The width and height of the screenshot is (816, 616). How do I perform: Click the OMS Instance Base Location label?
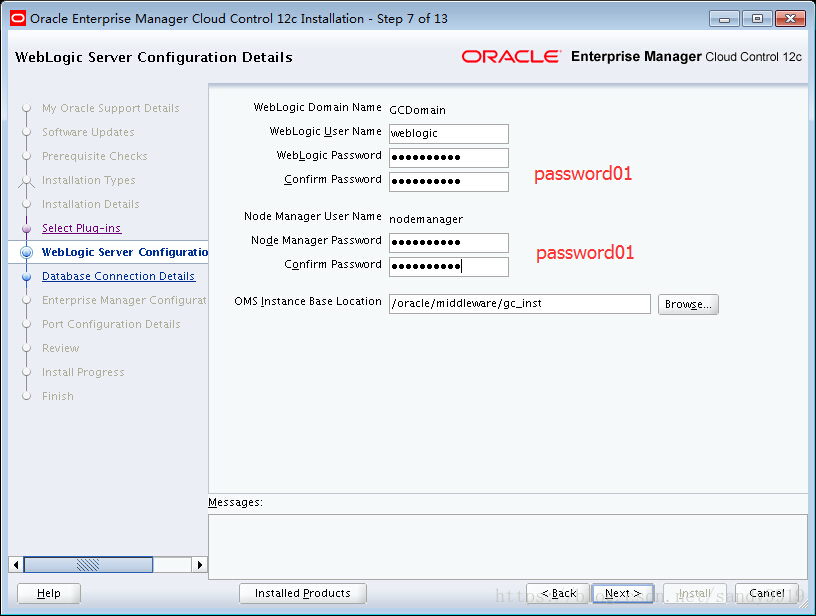point(308,301)
